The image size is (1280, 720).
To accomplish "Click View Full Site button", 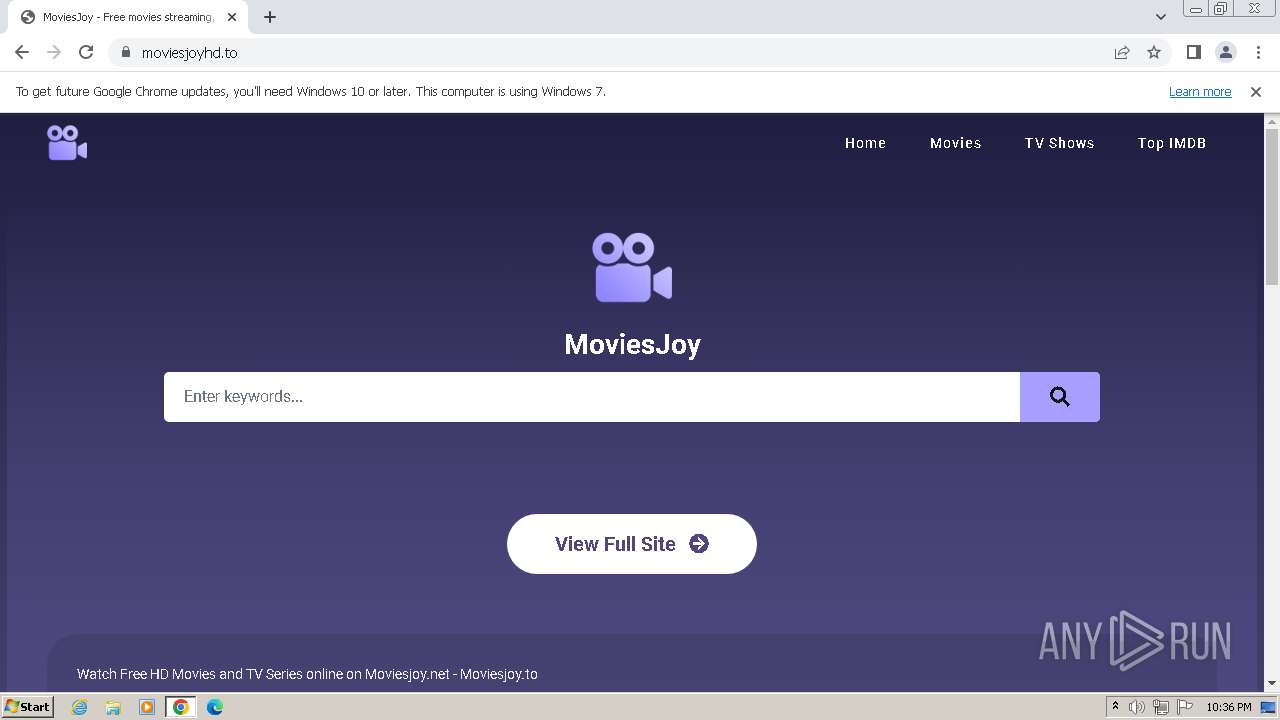I will point(632,544).
